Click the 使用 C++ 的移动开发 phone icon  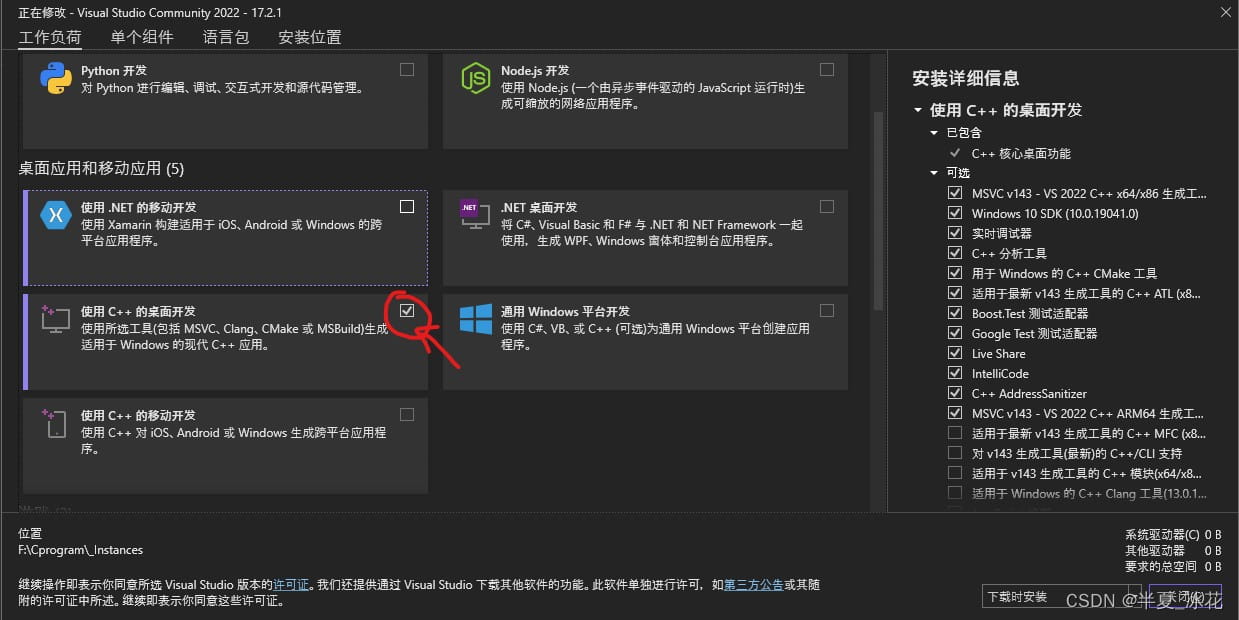pos(55,423)
